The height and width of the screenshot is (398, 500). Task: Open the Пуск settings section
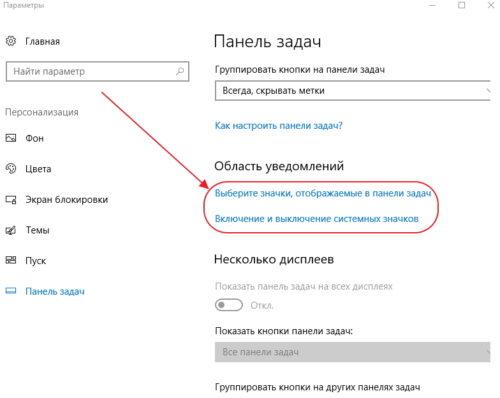point(35,260)
